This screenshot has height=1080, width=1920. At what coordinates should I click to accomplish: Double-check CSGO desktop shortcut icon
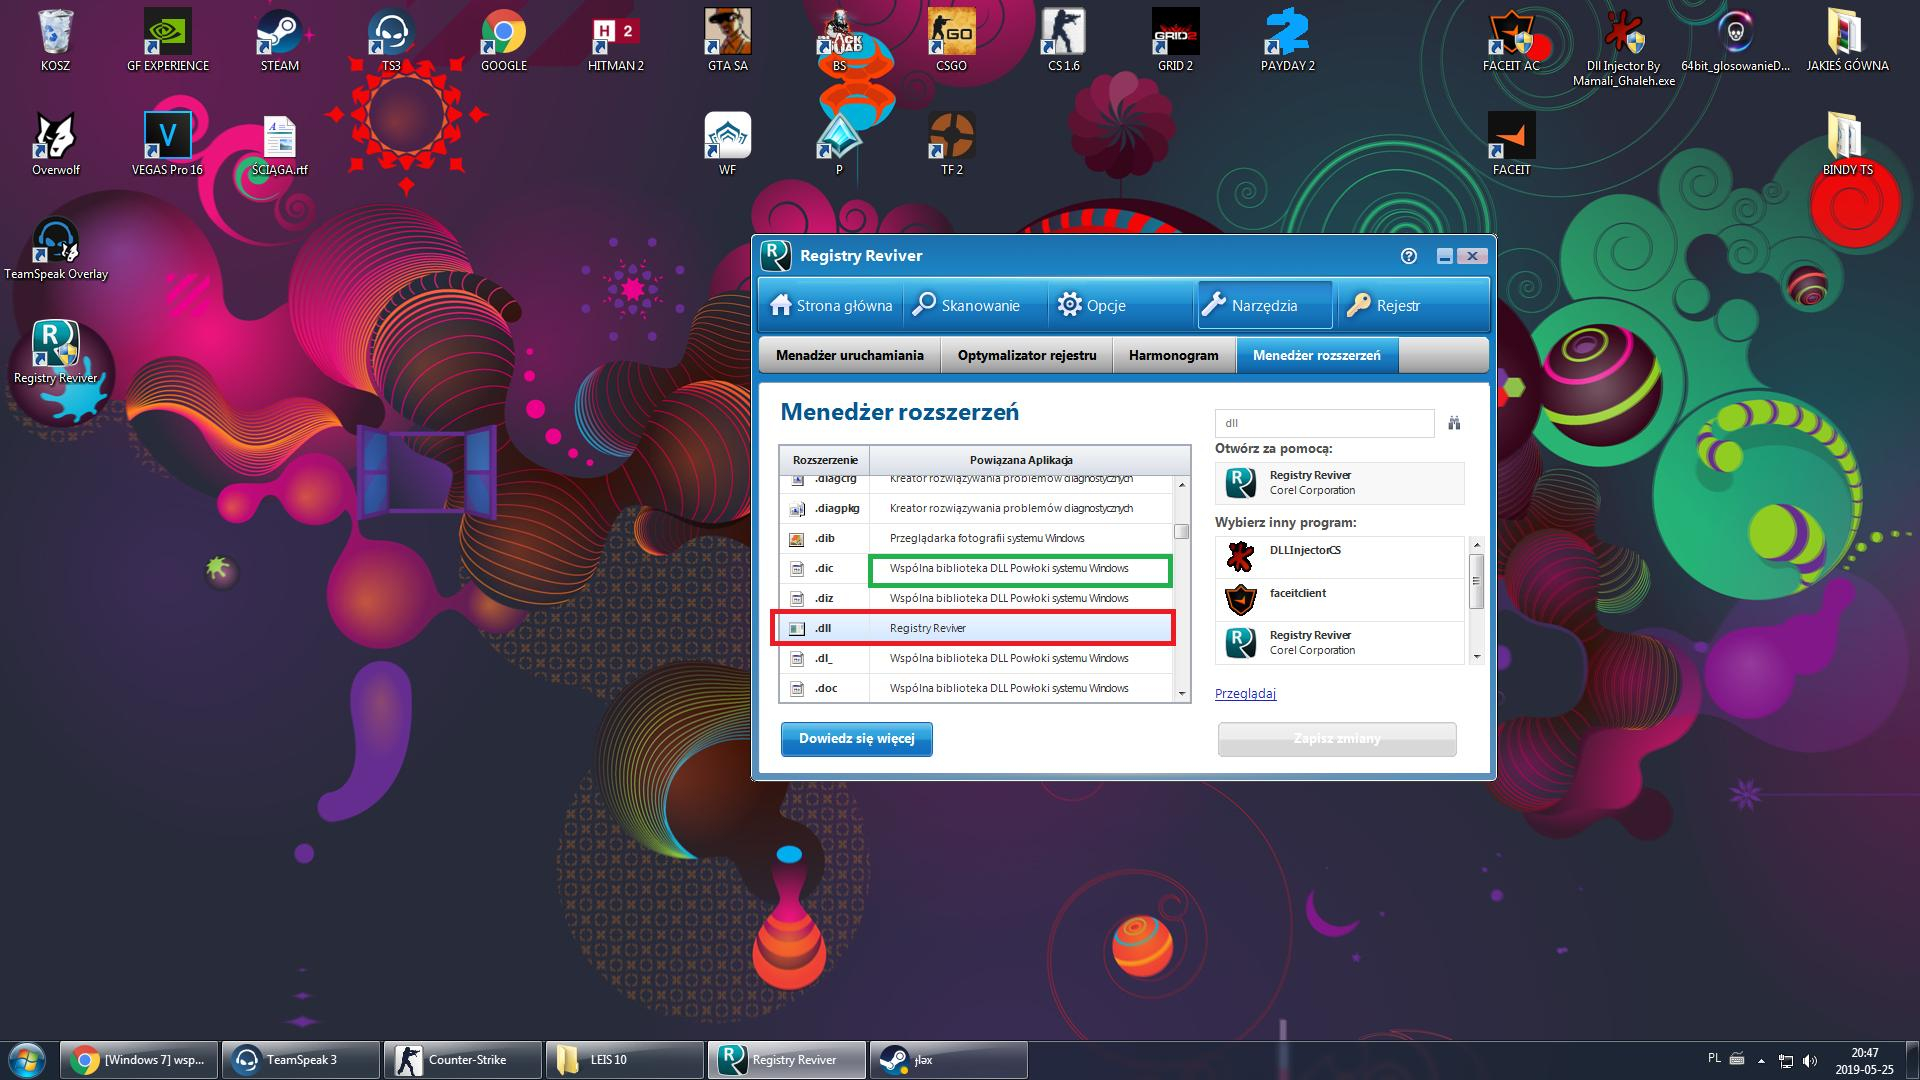(951, 35)
